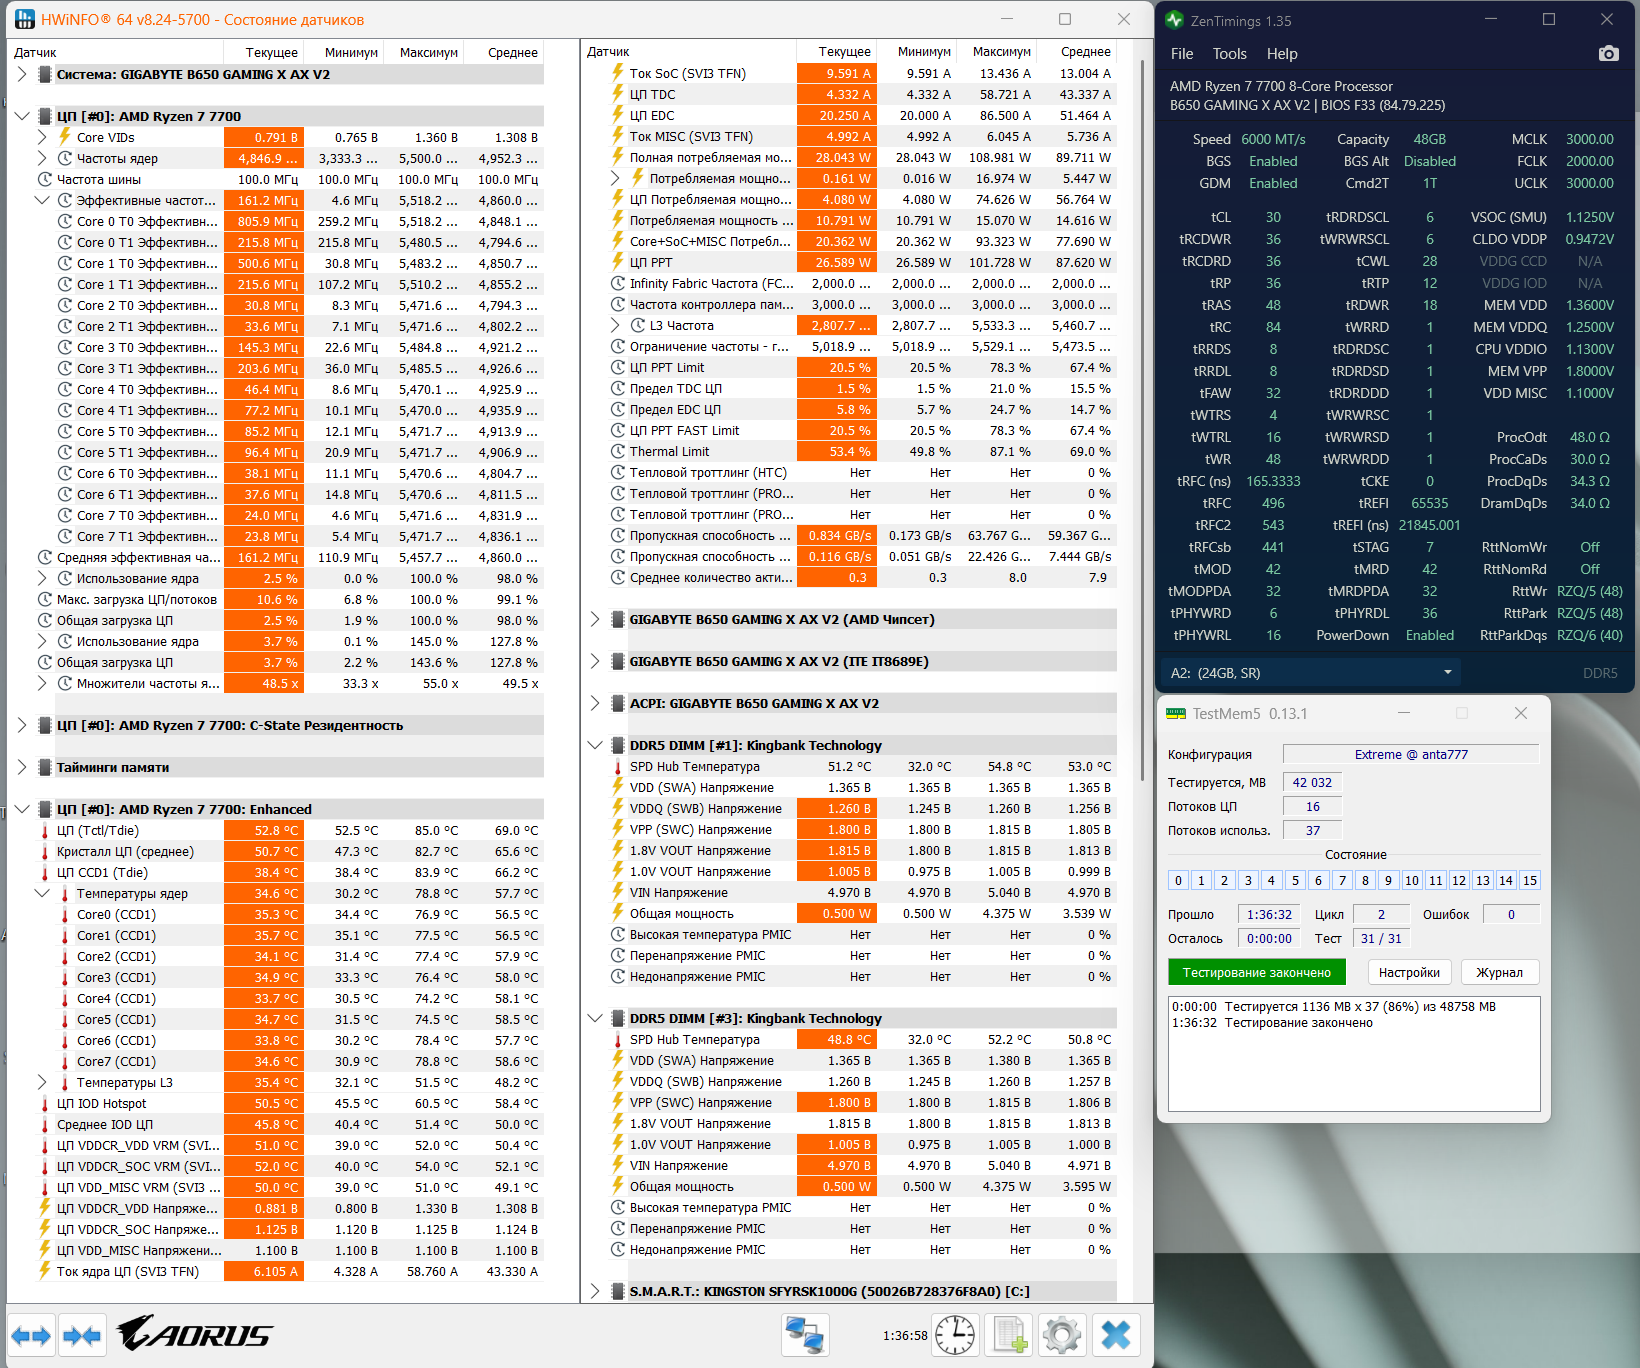Open the network monitors icon in HWiNFO toolbar

click(x=805, y=1335)
